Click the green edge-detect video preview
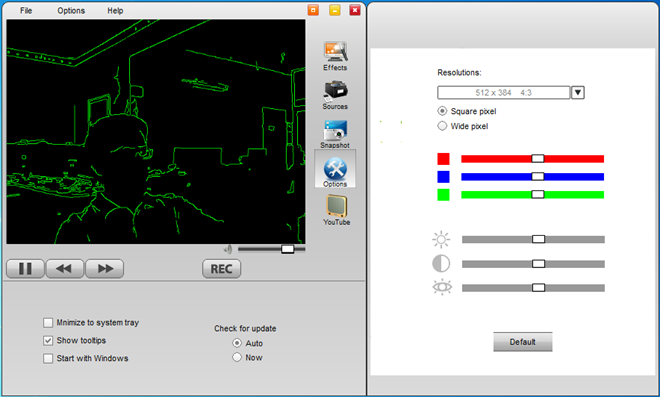 pos(156,131)
